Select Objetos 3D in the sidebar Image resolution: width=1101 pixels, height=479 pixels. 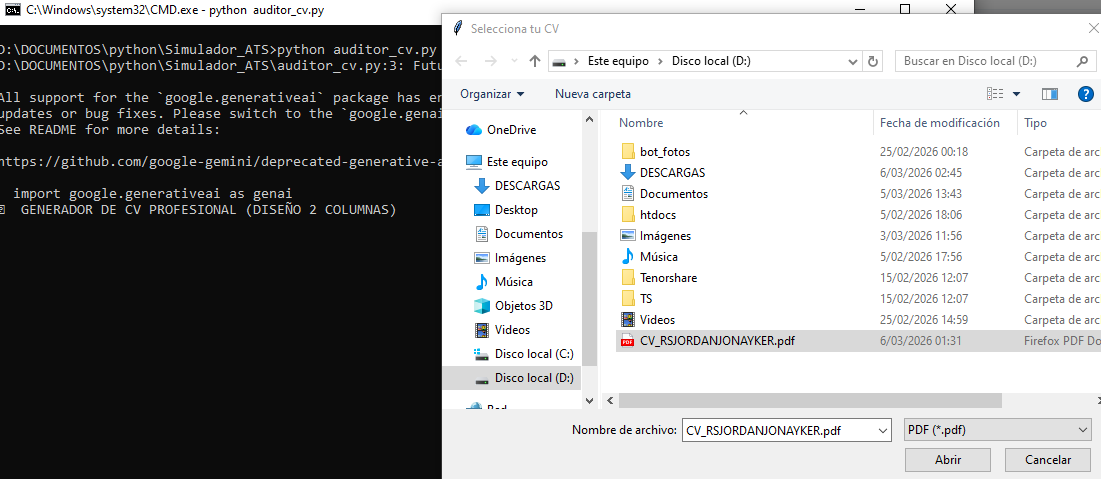pyautogui.click(x=523, y=306)
